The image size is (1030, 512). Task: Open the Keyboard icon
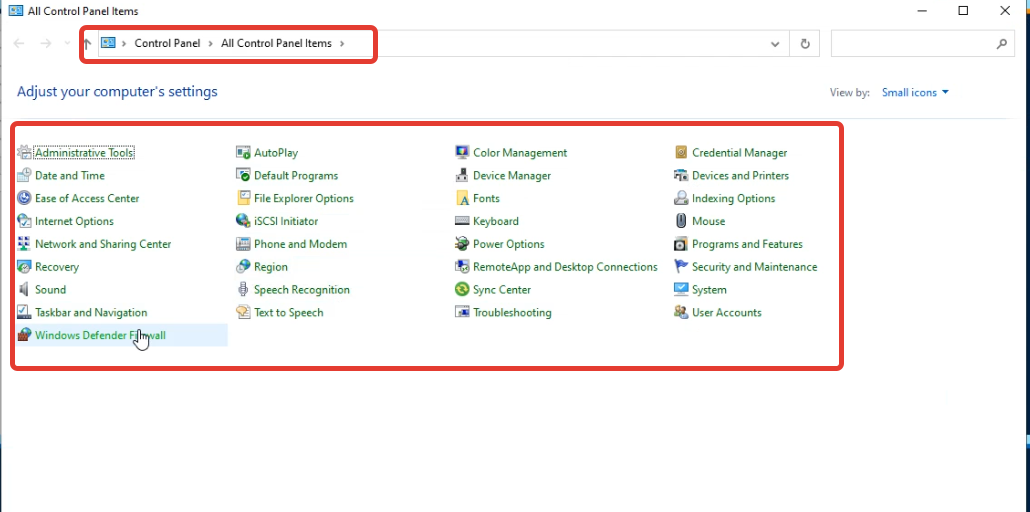[462, 221]
